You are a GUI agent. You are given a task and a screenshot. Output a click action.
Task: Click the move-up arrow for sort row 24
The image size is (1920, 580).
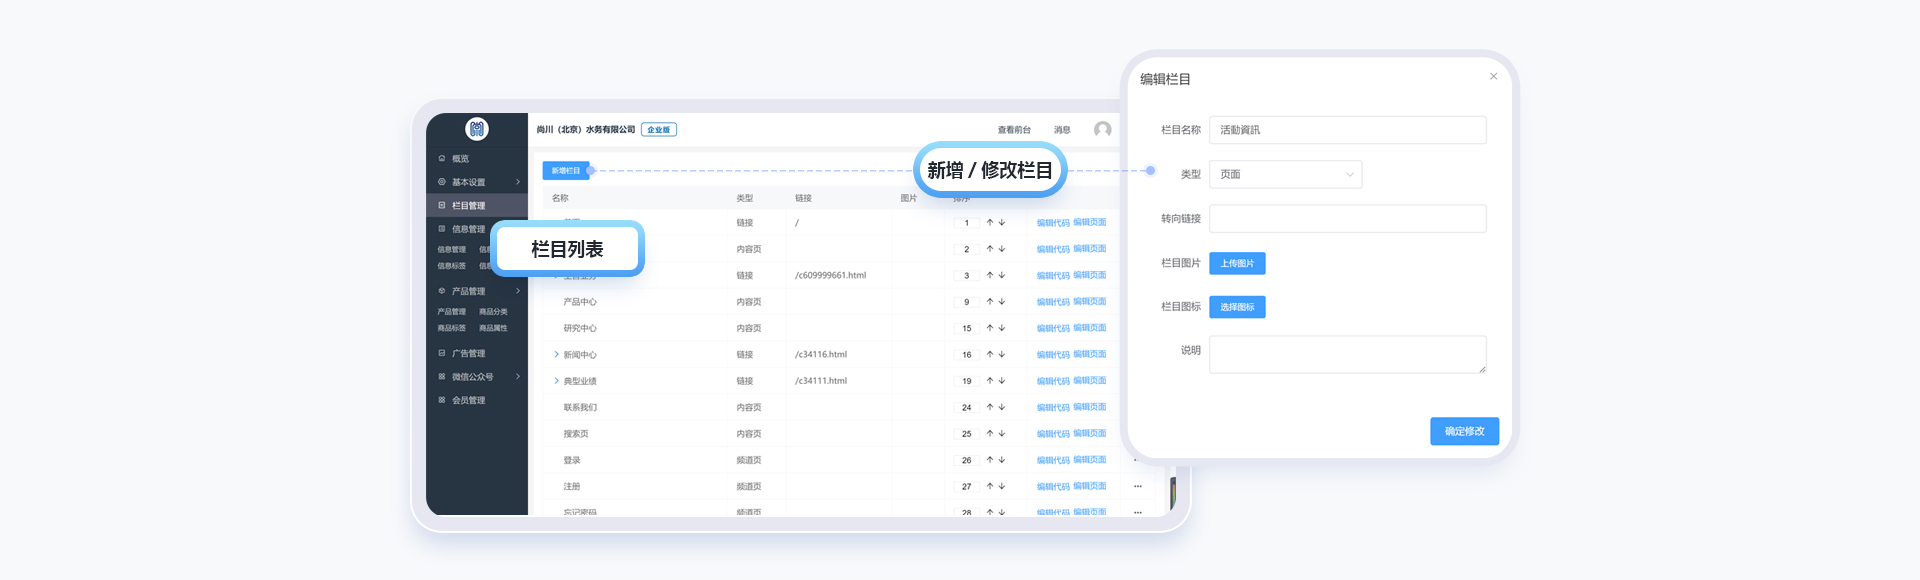[x=990, y=407]
